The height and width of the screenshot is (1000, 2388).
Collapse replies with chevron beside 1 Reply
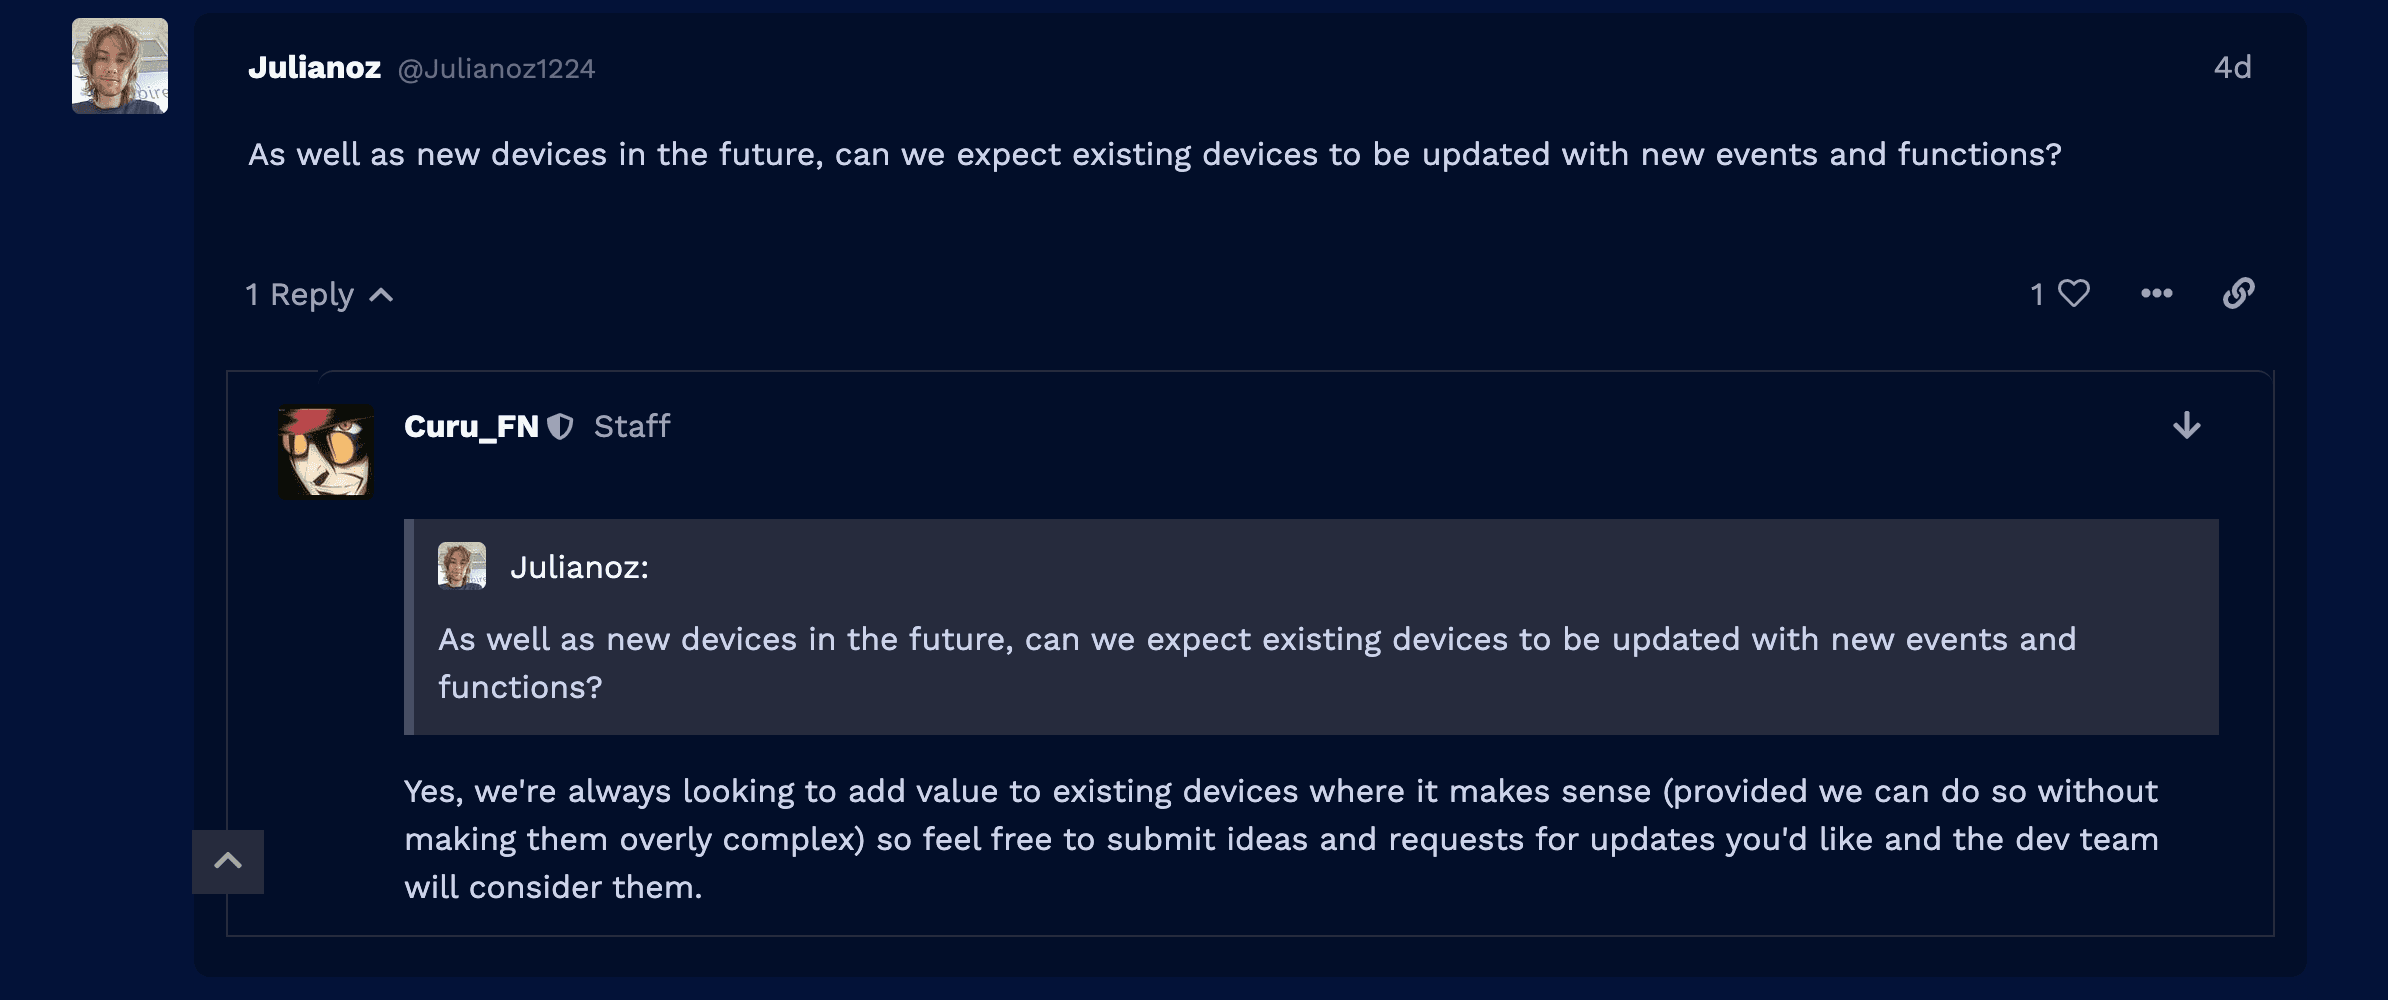(x=381, y=295)
